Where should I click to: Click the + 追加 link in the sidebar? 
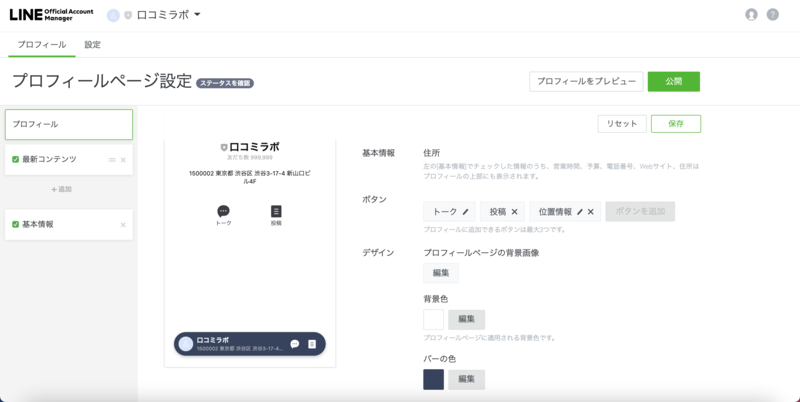62,189
